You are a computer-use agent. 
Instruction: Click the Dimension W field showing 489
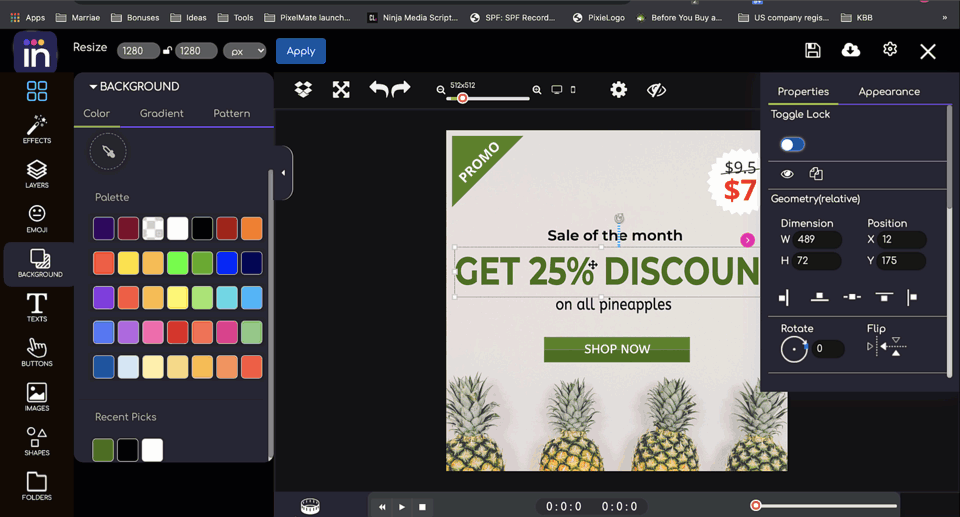pyautogui.click(x=817, y=240)
